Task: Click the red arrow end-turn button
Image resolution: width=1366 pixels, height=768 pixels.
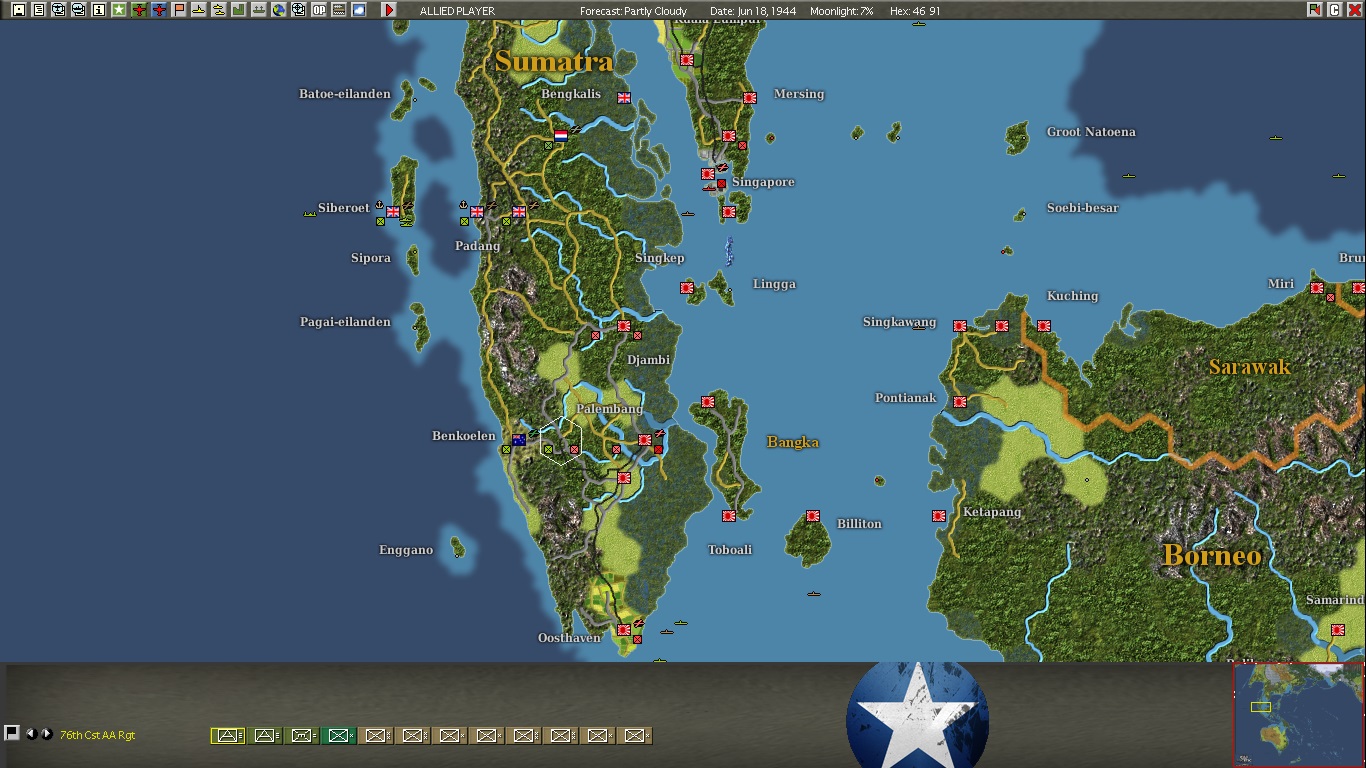Action: tap(389, 10)
